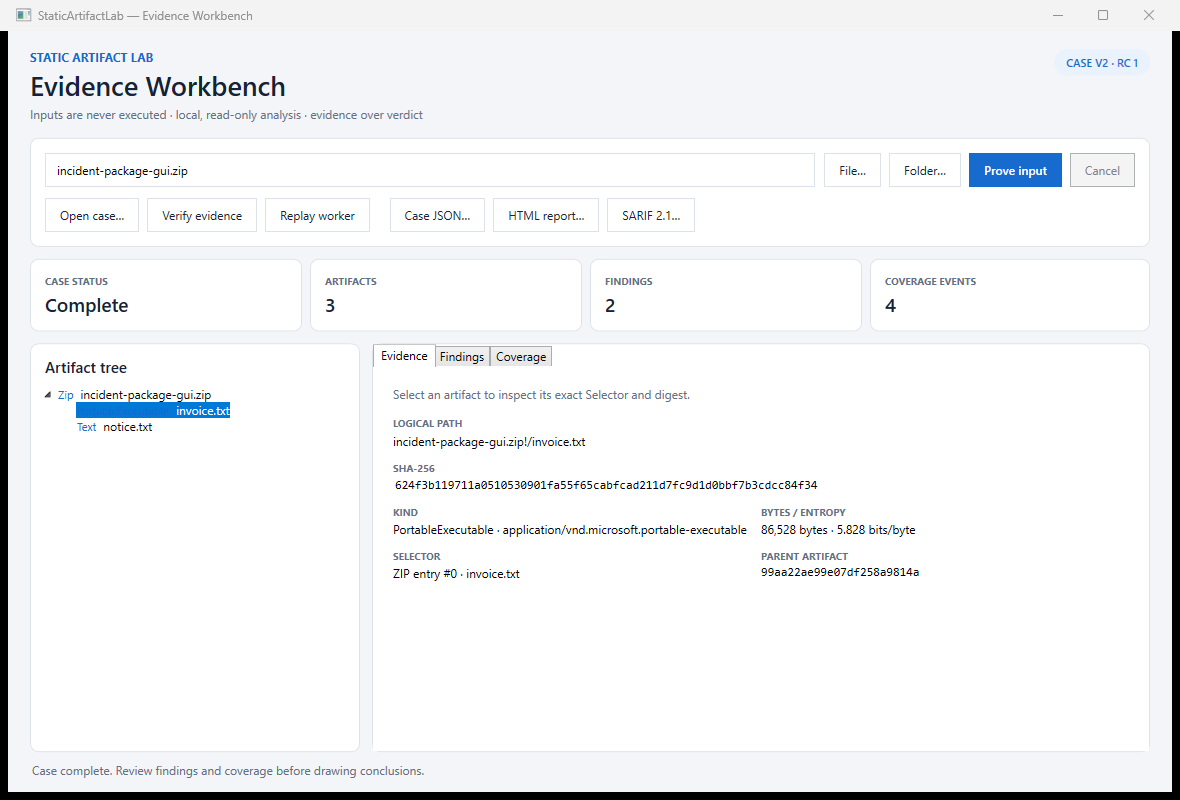Click the Evidence Workbench title
Screen dimensions: 1180x800
(x=158, y=87)
